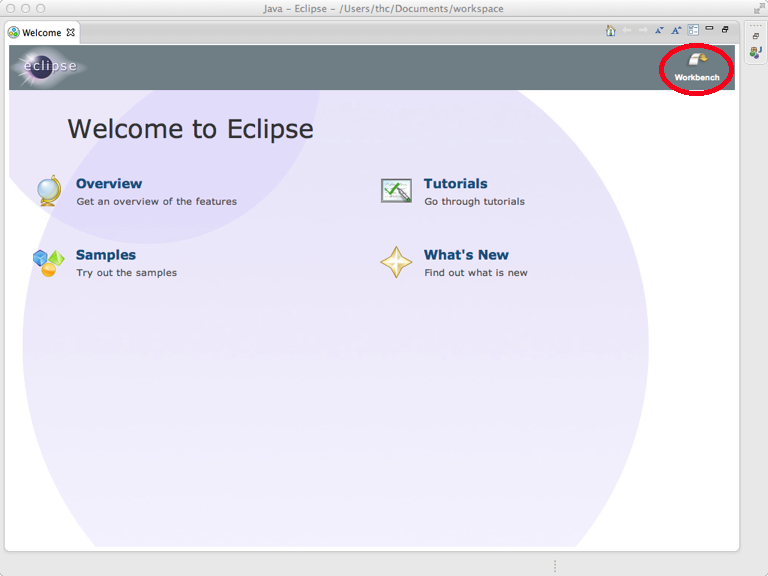Click the navigate back arrow

(627, 30)
